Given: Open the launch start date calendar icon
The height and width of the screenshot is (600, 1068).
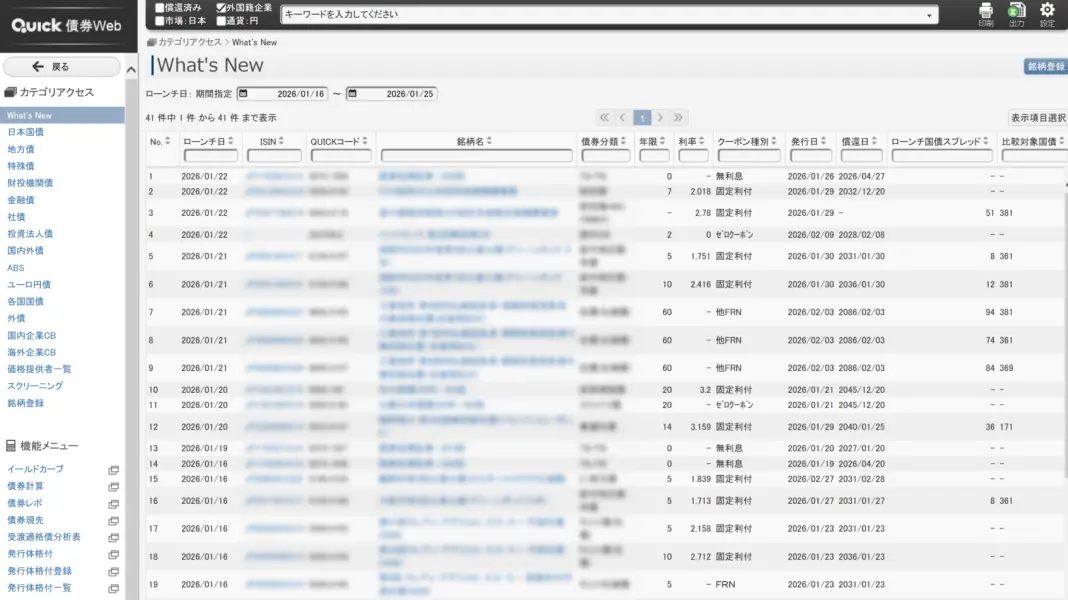Looking at the screenshot, I should click(x=243, y=93).
